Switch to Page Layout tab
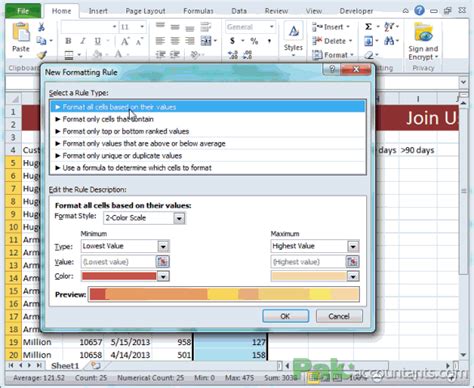Image resolution: width=474 pixels, height=388 pixels. pos(145,11)
